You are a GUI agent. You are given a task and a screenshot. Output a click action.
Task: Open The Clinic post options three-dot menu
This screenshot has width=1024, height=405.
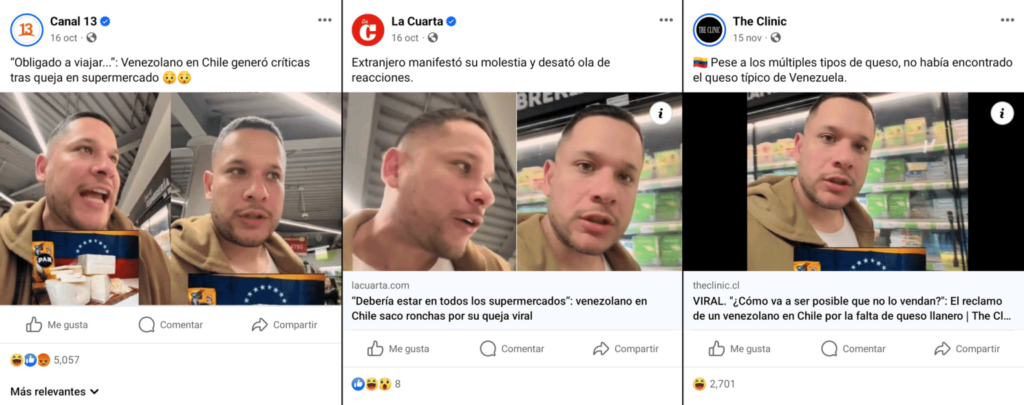tap(1007, 20)
